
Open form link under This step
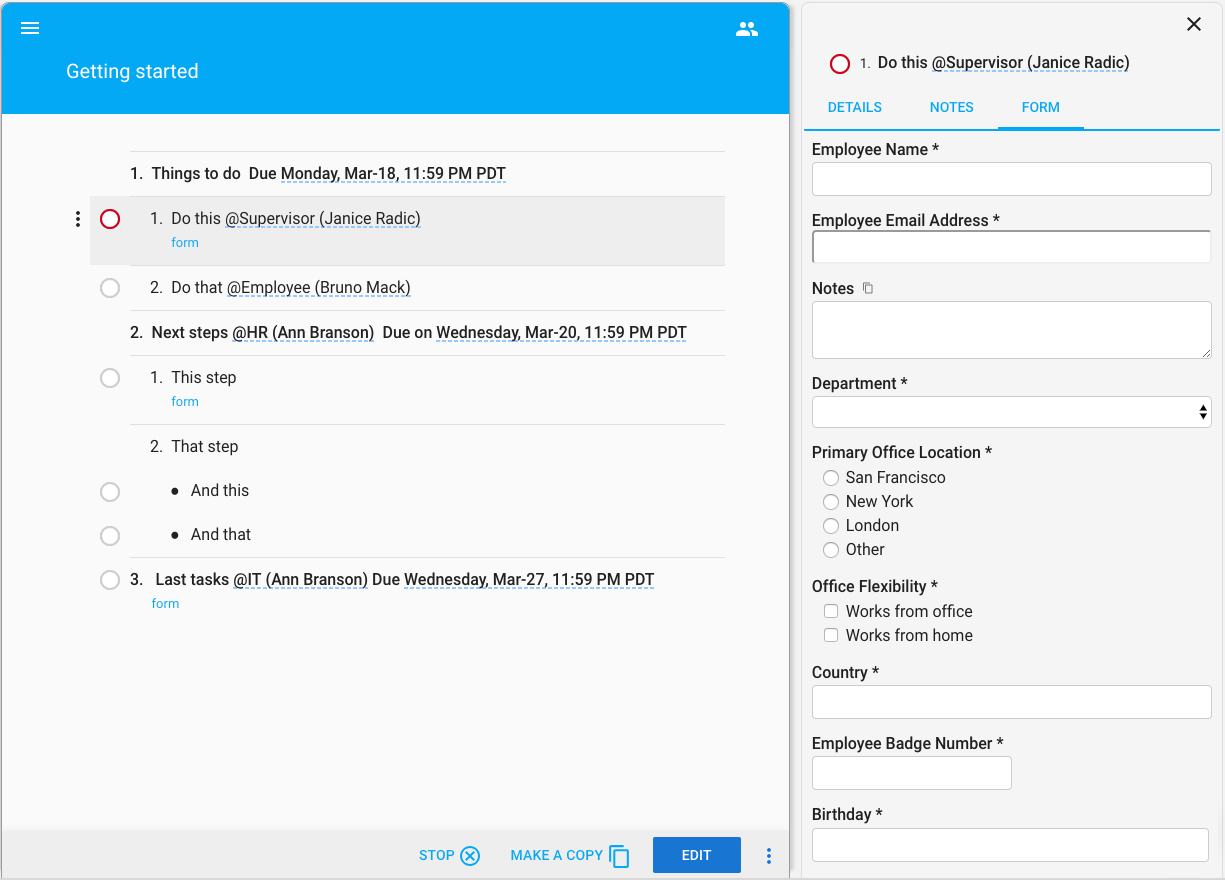click(x=185, y=402)
